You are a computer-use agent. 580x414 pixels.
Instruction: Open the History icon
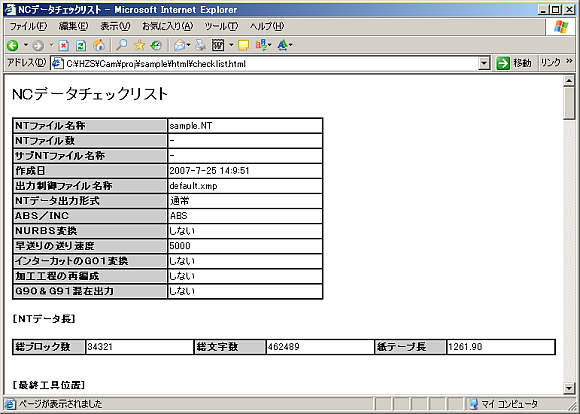tap(156, 46)
